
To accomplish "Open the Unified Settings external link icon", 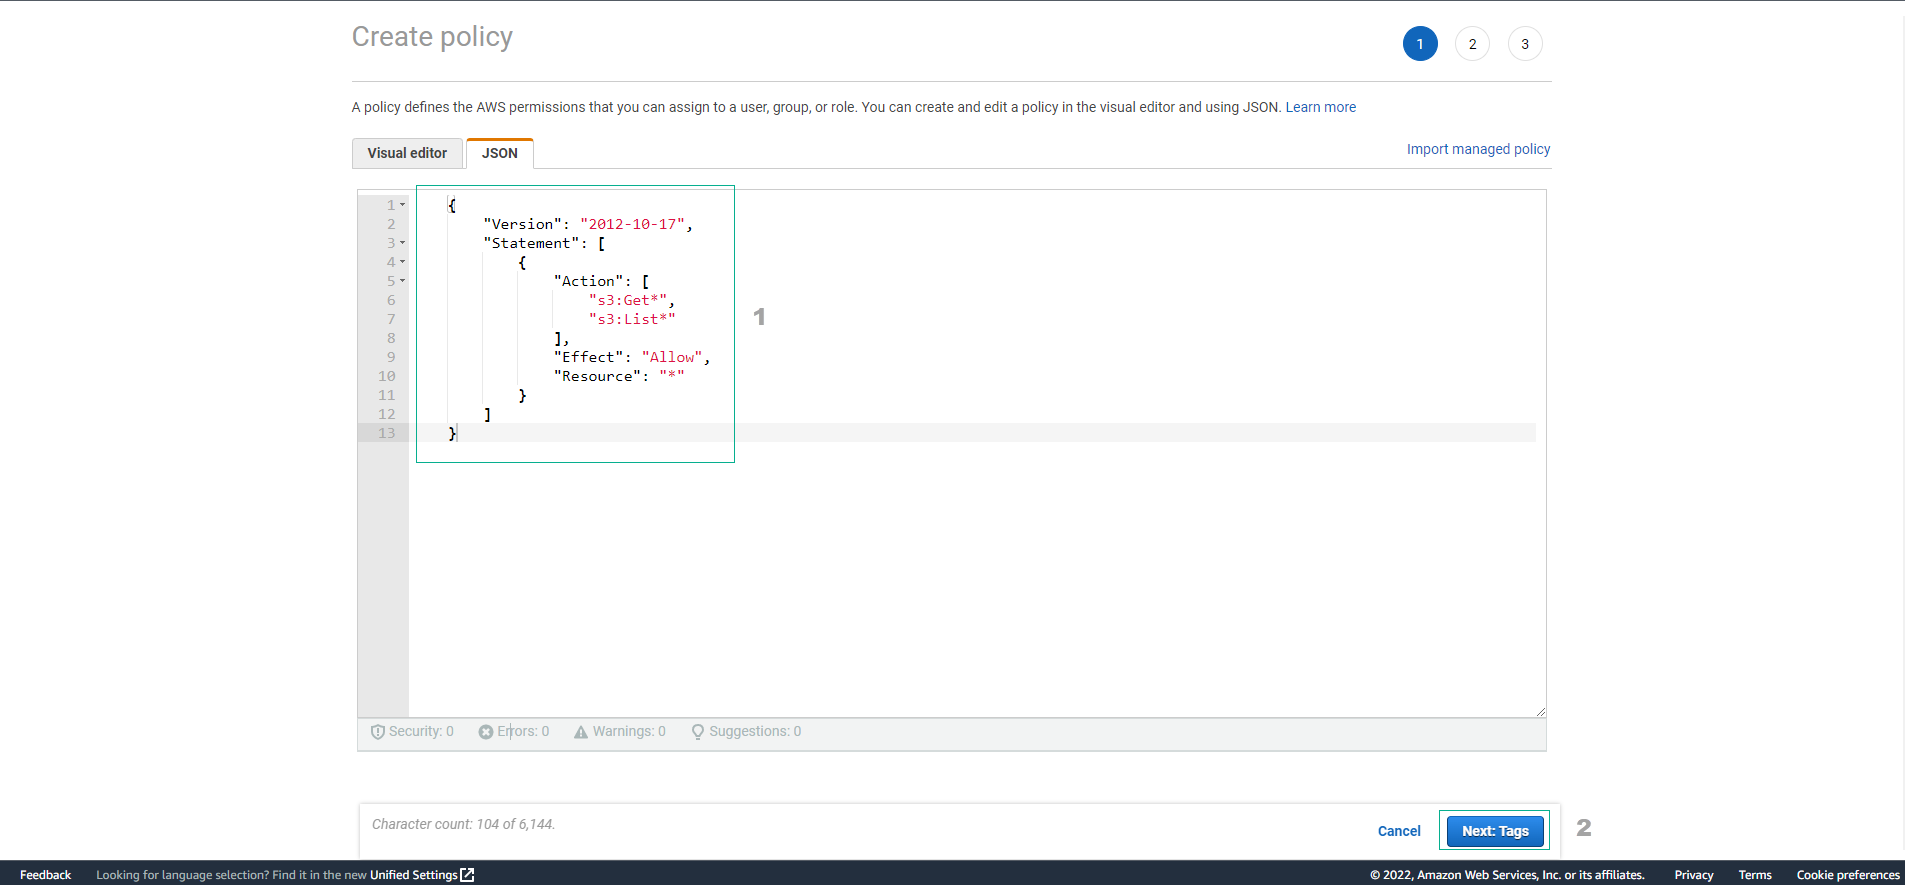I will pos(467,875).
